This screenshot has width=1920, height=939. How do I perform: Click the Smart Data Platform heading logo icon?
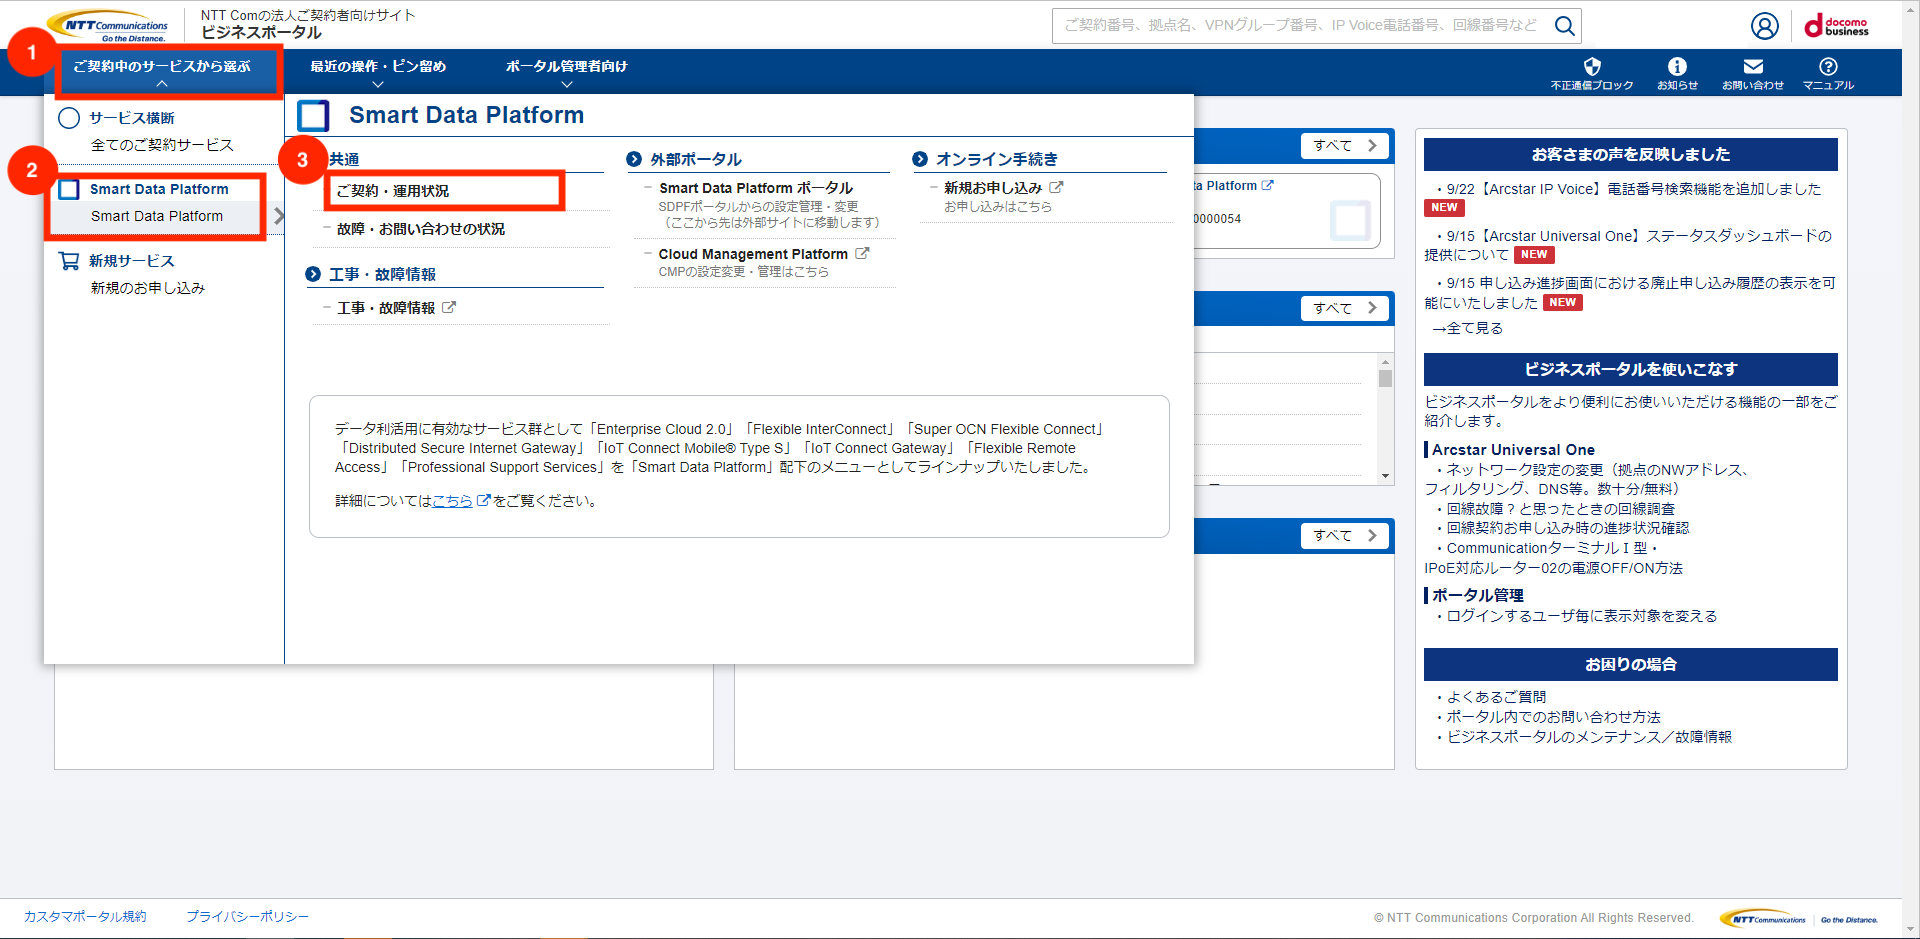[x=313, y=116]
